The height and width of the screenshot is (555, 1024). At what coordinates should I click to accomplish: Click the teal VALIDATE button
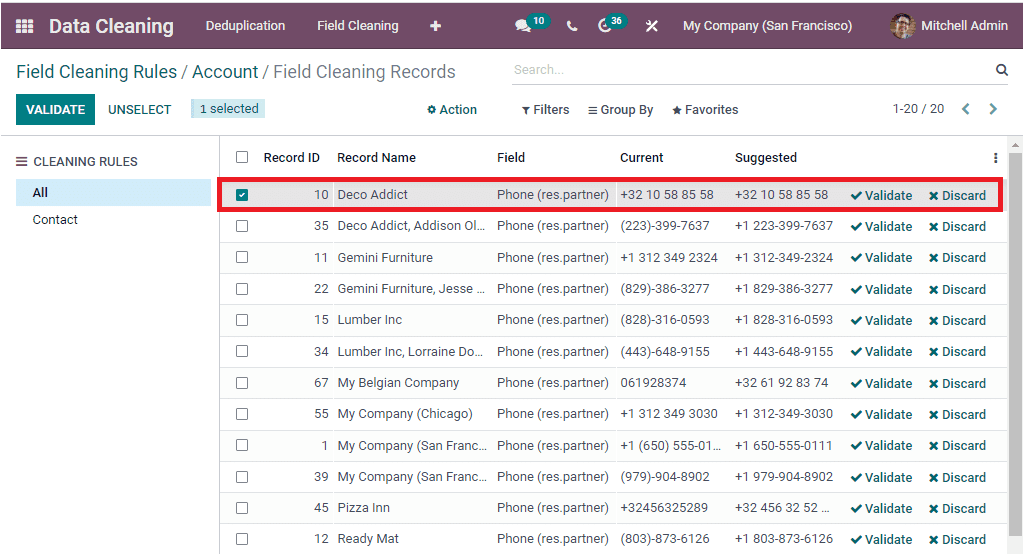point(55,109)
